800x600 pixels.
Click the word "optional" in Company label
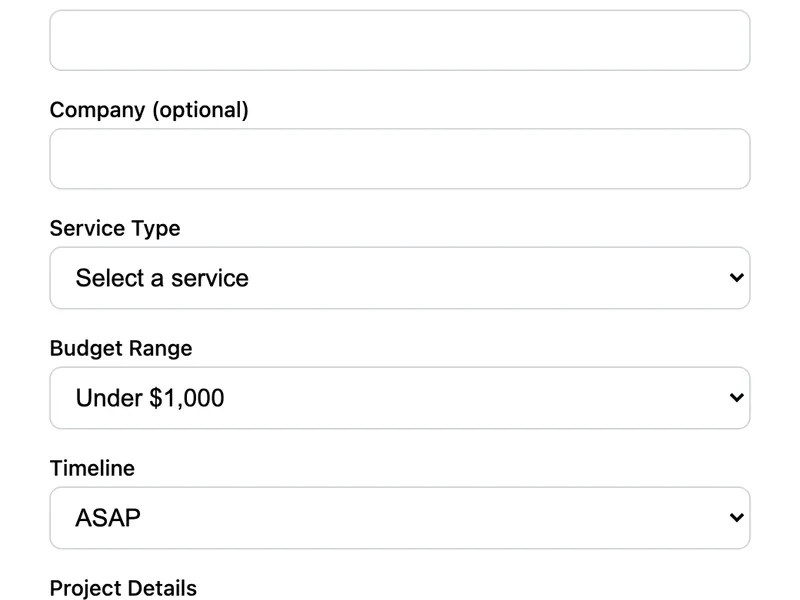point(199,110)
